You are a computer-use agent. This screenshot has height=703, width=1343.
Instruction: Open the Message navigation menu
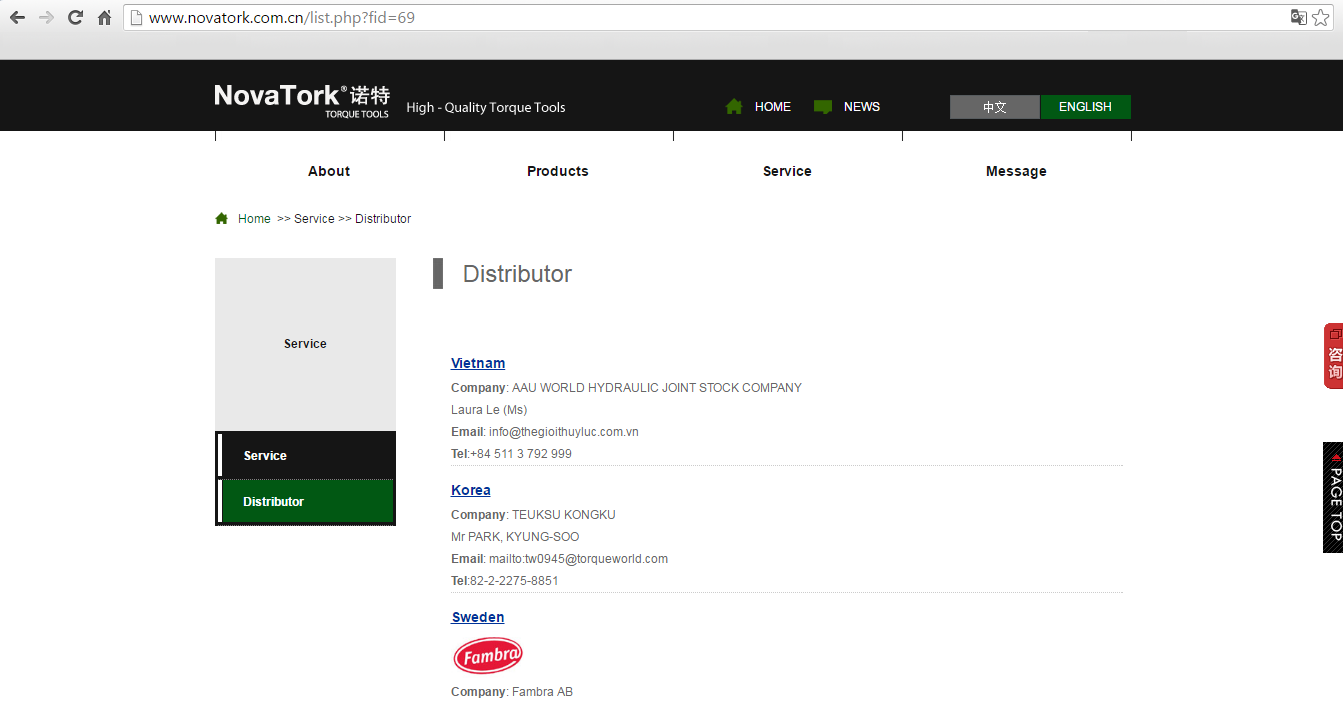(1016, 171)
